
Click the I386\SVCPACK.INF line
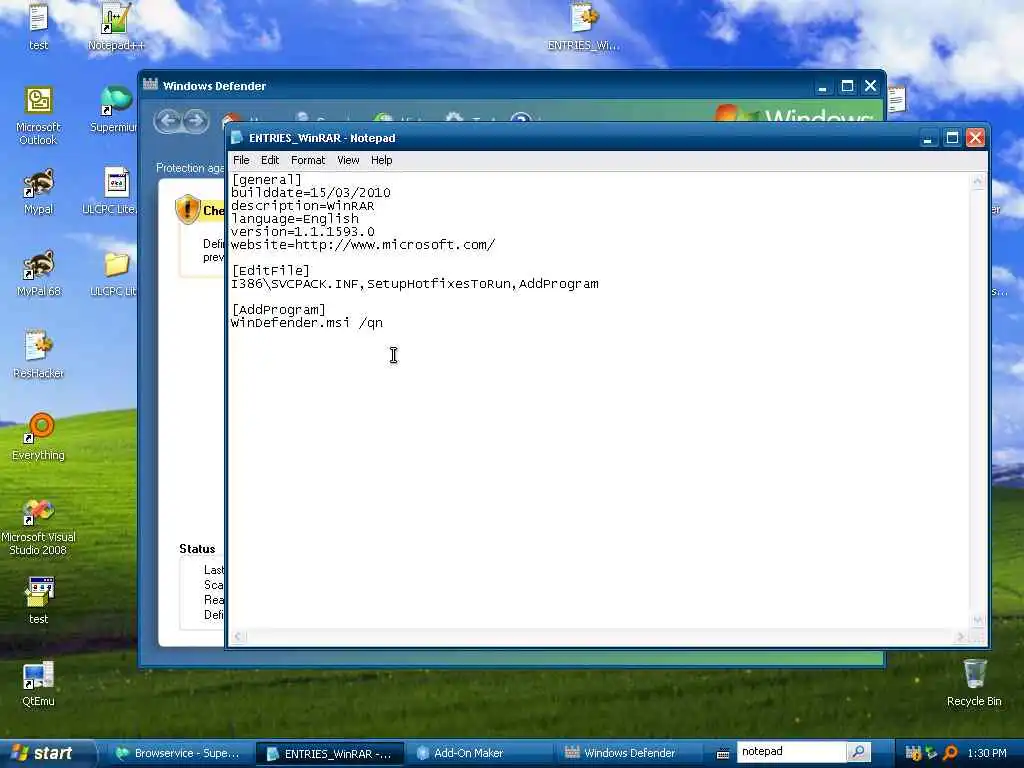tap(415, 283)
